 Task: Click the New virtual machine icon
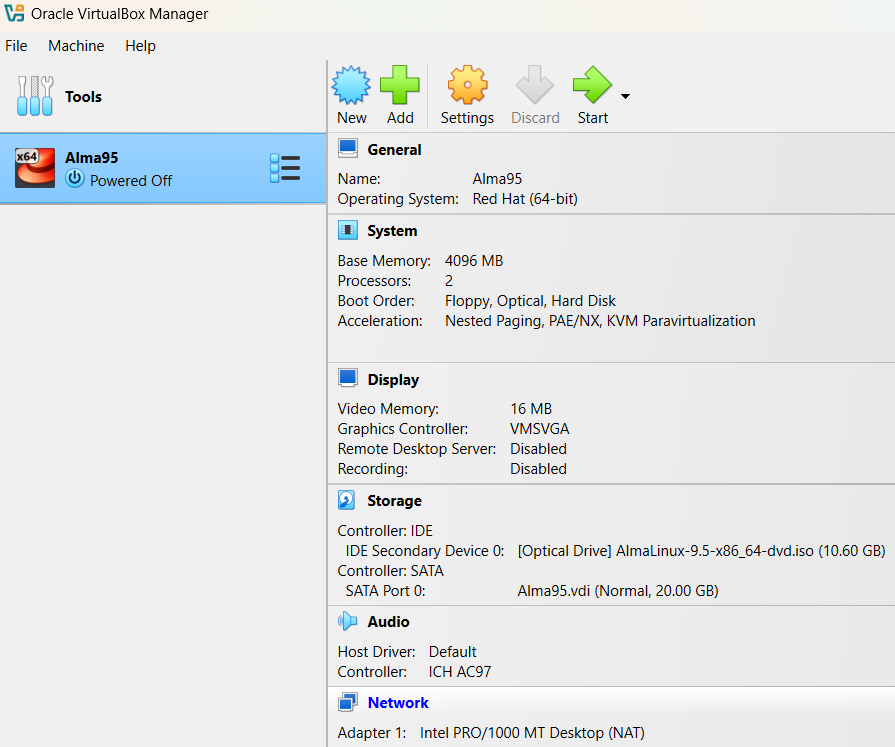click(x=351, y=86)
